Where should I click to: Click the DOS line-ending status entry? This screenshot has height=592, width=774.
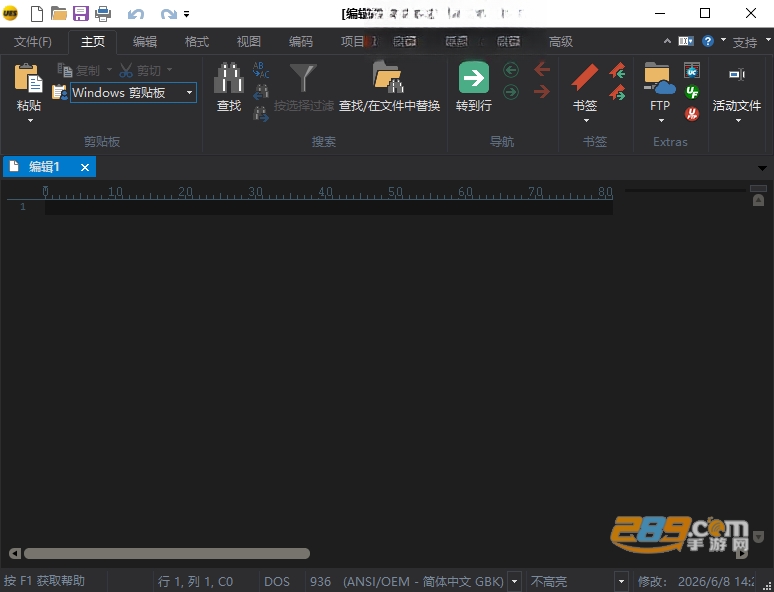(x=277, y=582)
